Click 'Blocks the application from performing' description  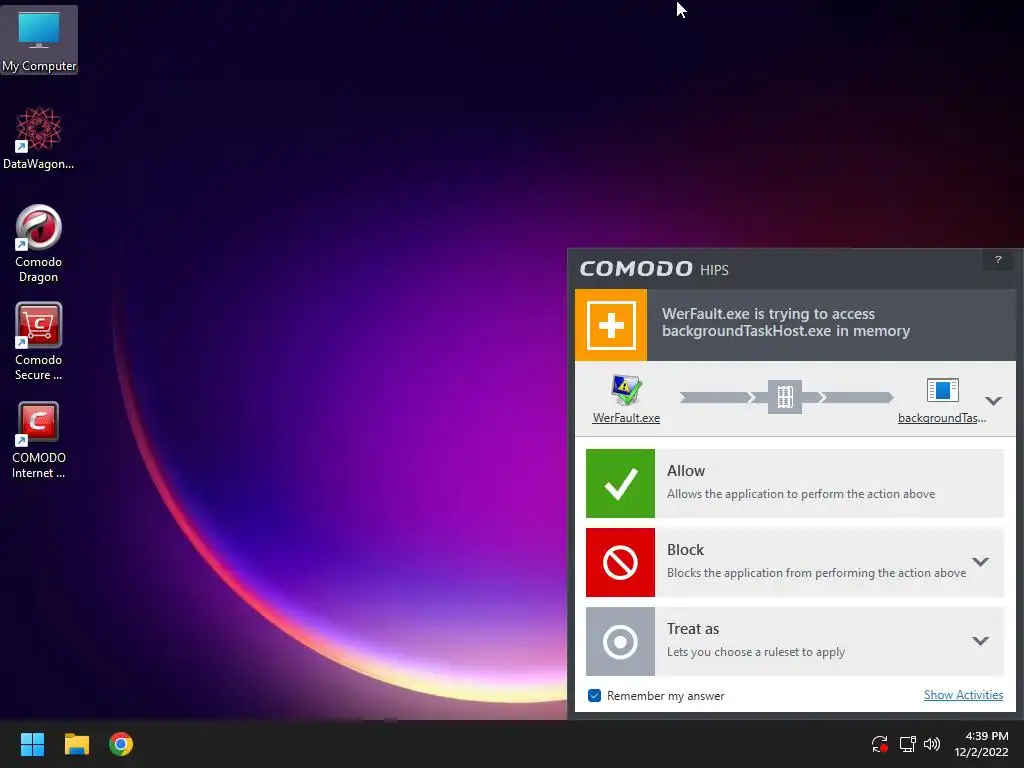[816, 573]
